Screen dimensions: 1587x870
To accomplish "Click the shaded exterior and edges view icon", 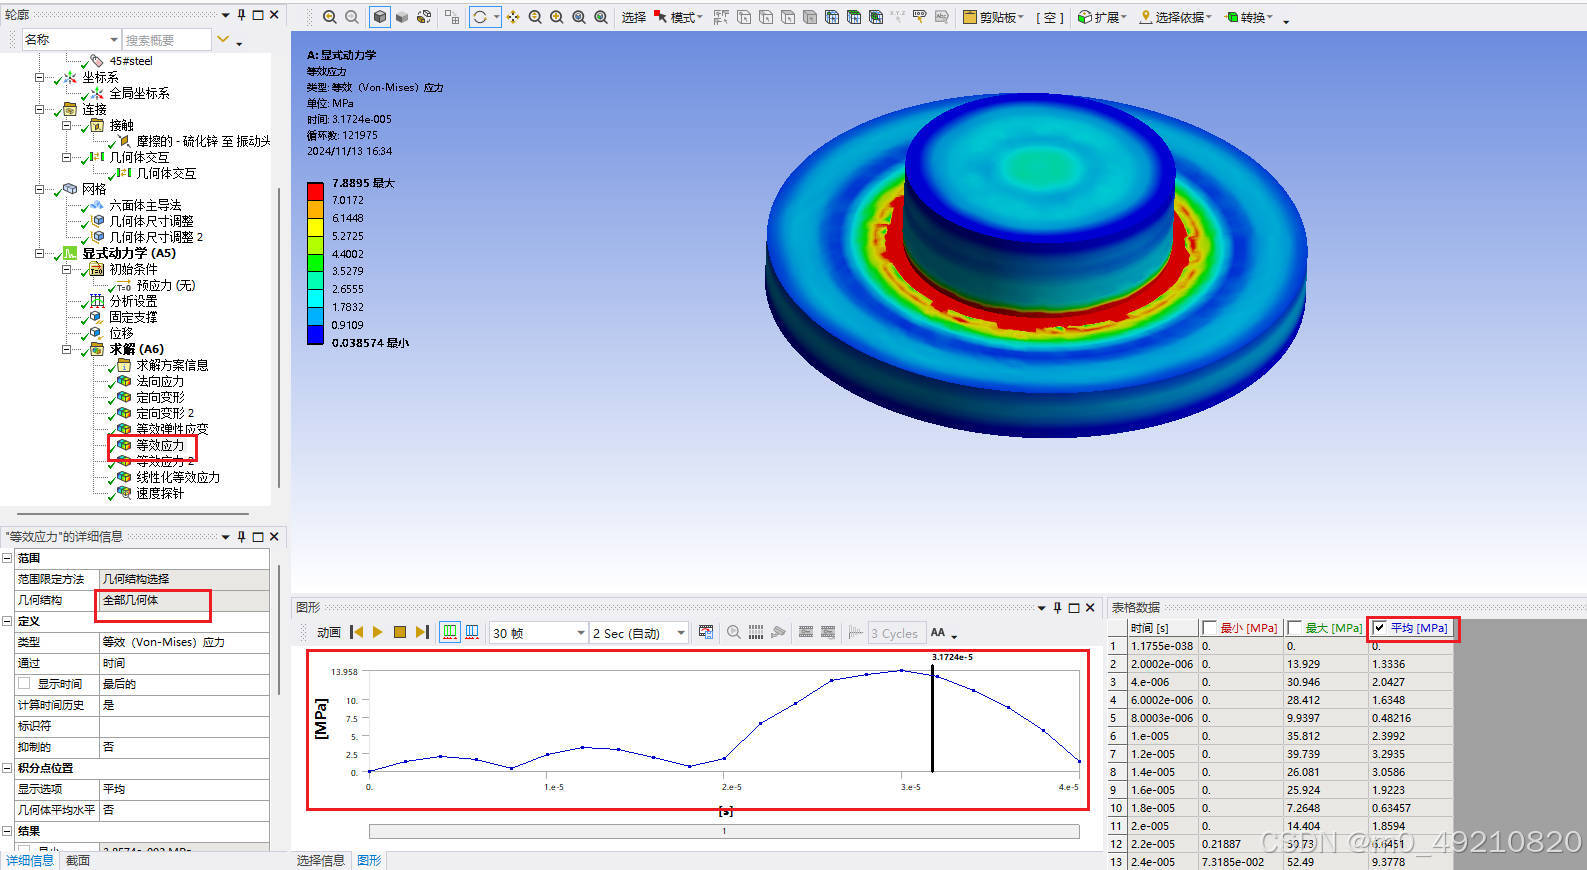I will (x=380, y=17).
